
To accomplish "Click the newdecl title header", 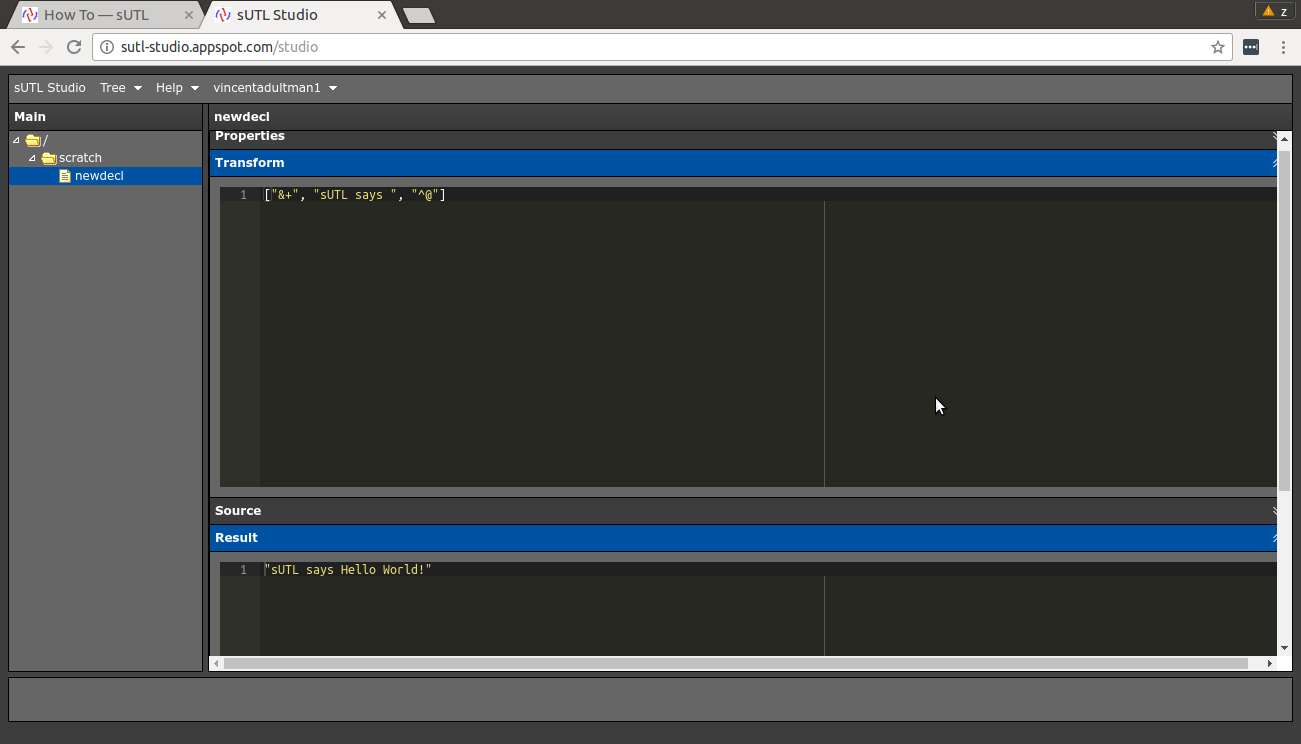I will point(750,117).
